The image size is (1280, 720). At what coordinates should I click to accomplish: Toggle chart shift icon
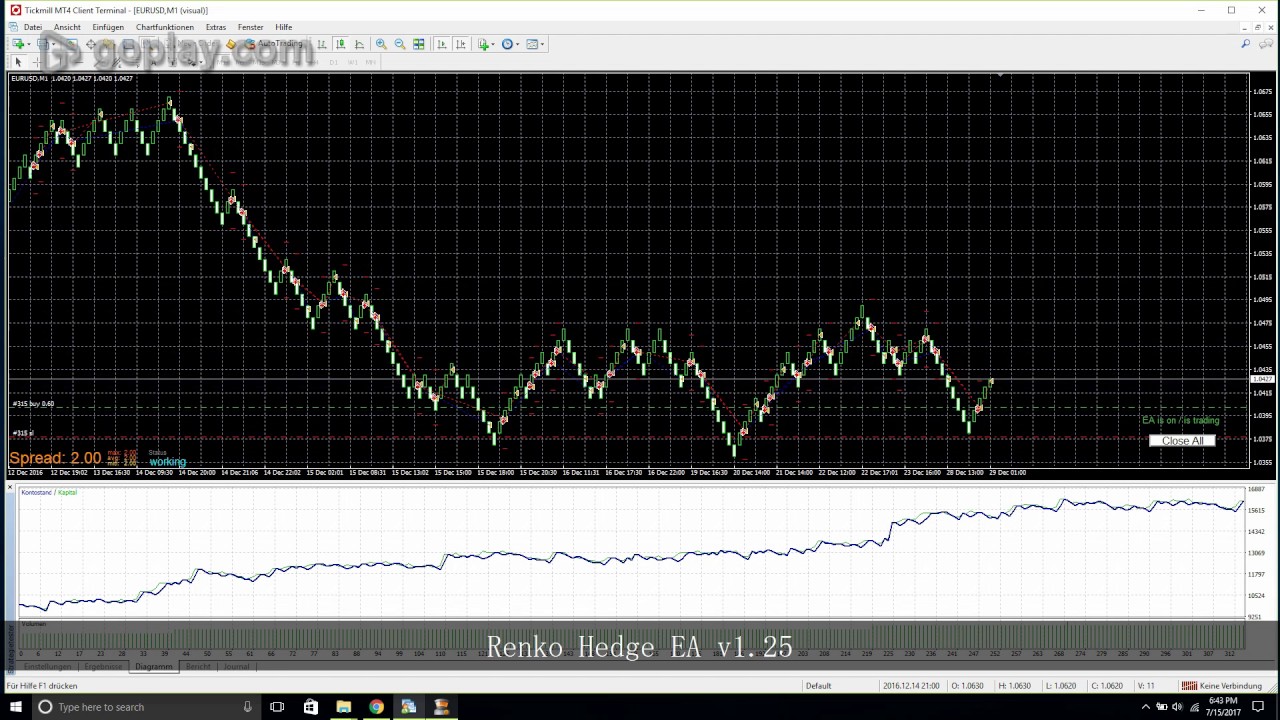(x=461, y=44)
